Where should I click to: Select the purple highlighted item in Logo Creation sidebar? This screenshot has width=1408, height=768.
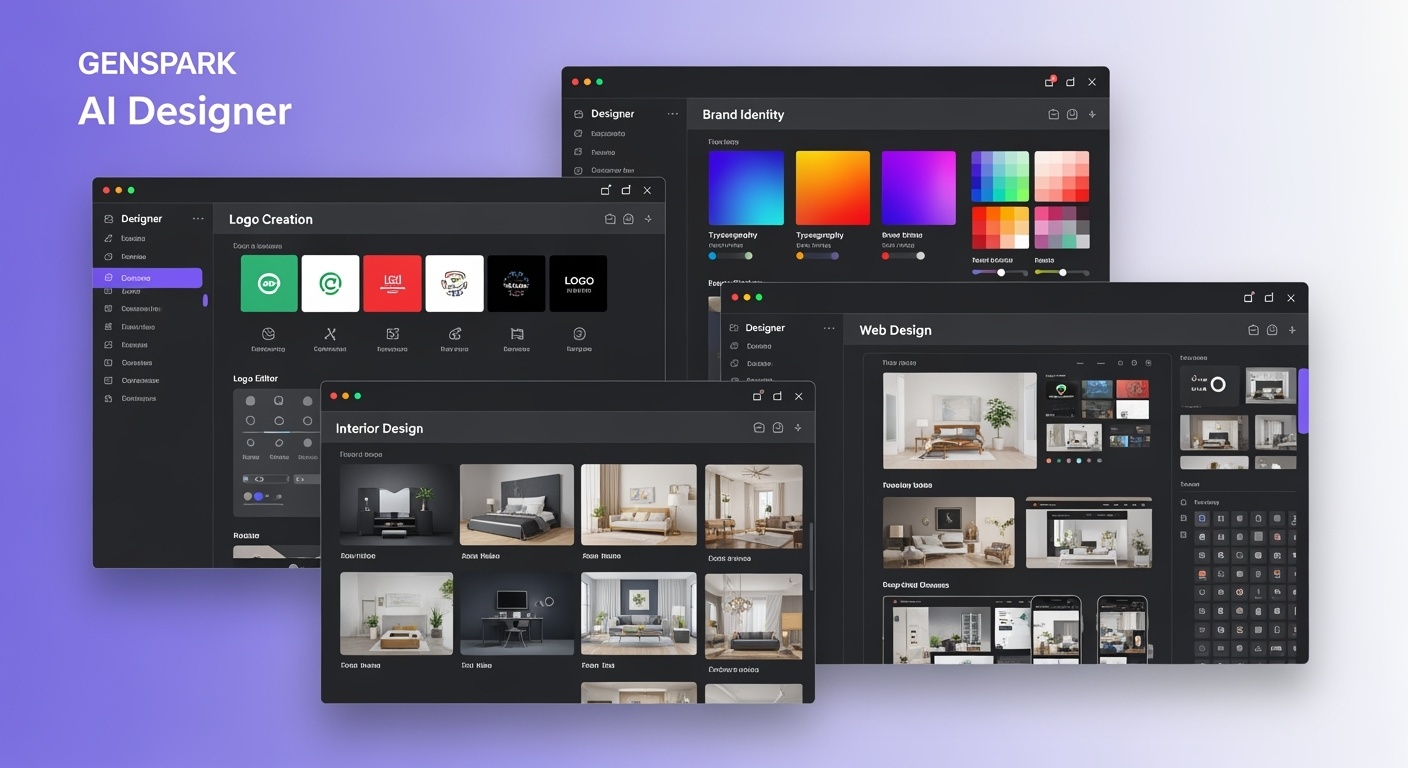[147, 278]
